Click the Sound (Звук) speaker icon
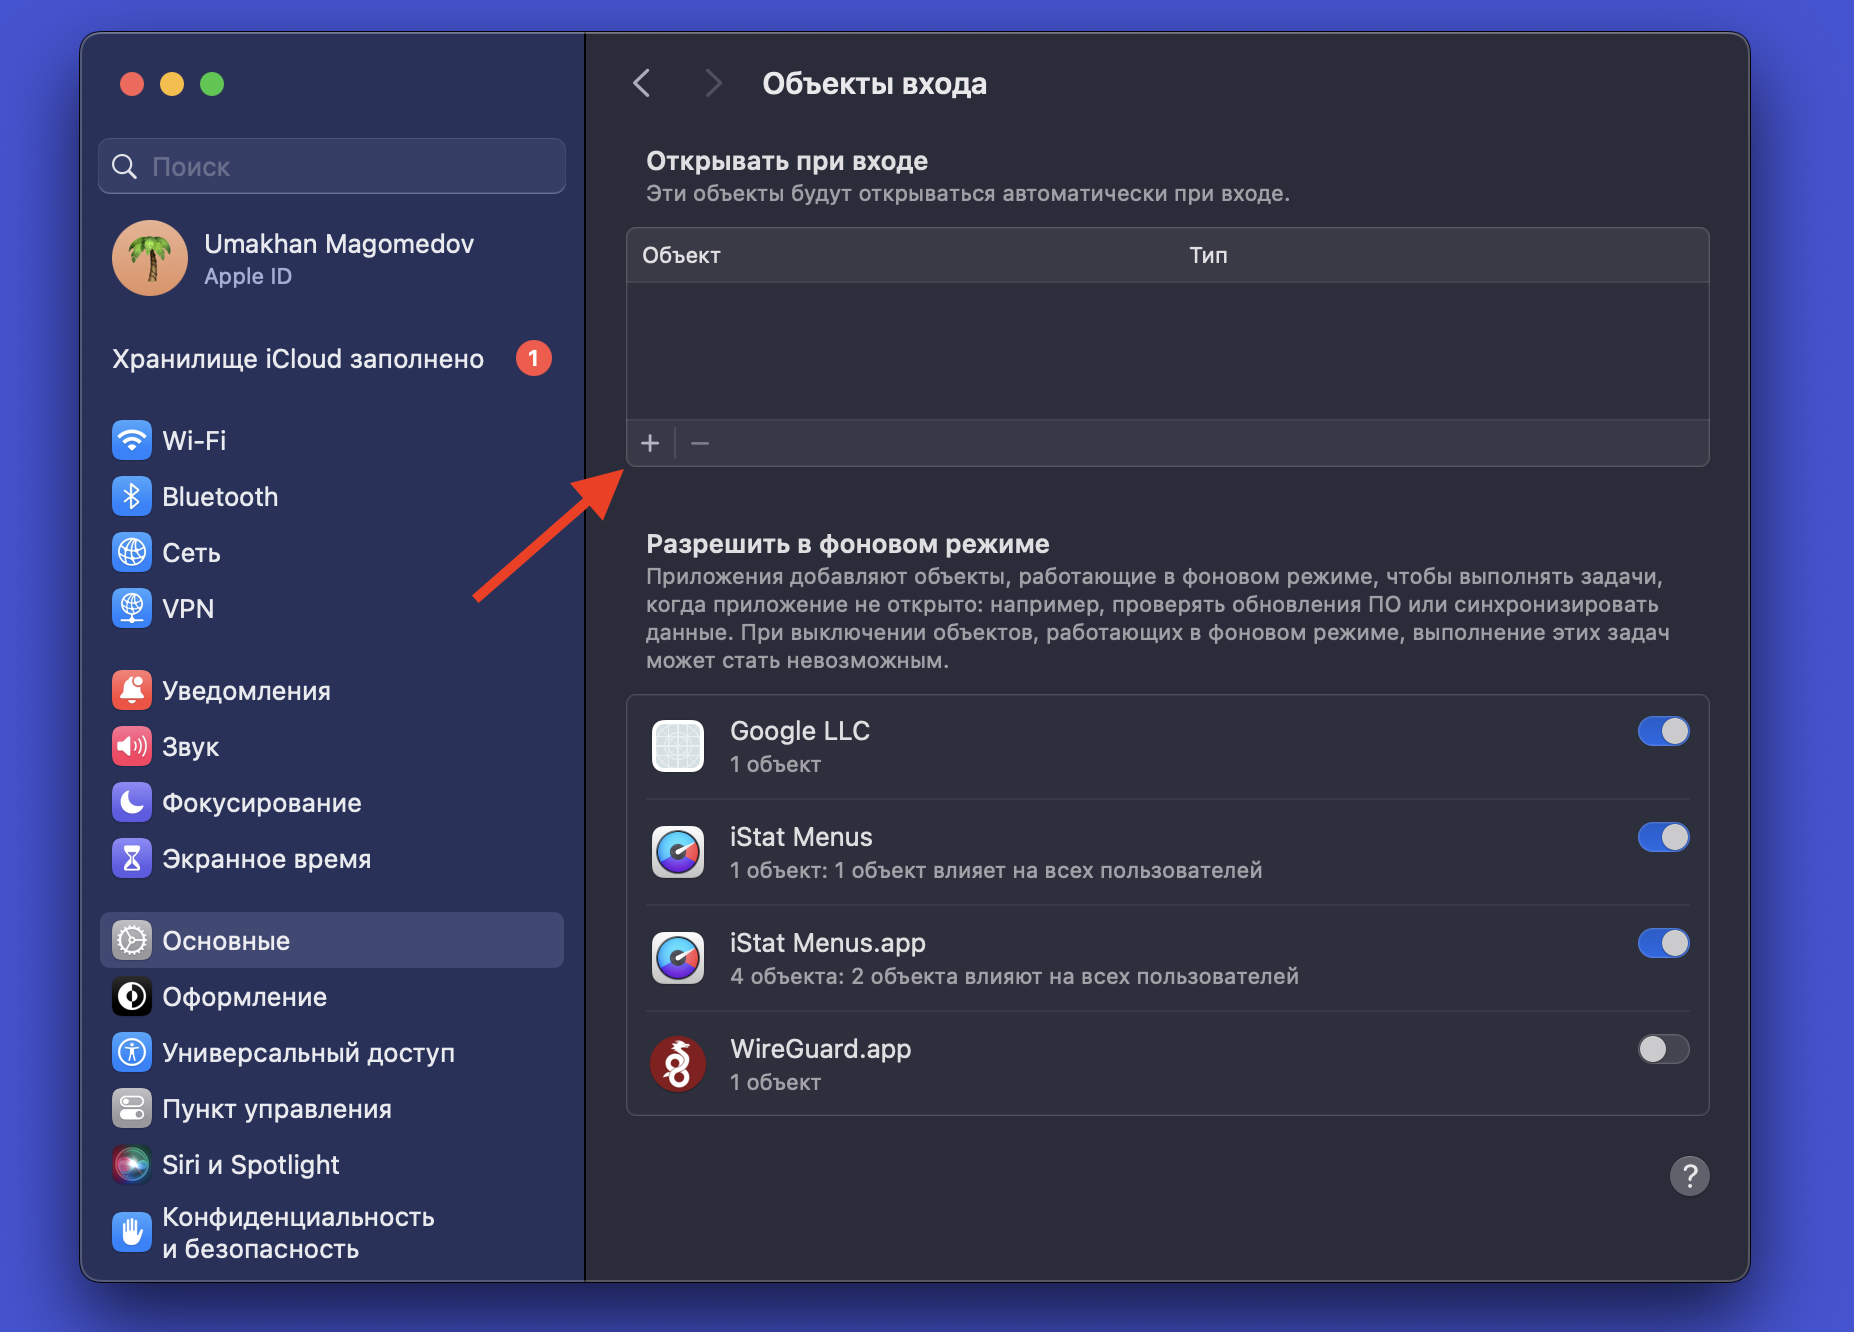This screenshot has width=1854, height=1332. pyautogui.click(x=131, y=747)
